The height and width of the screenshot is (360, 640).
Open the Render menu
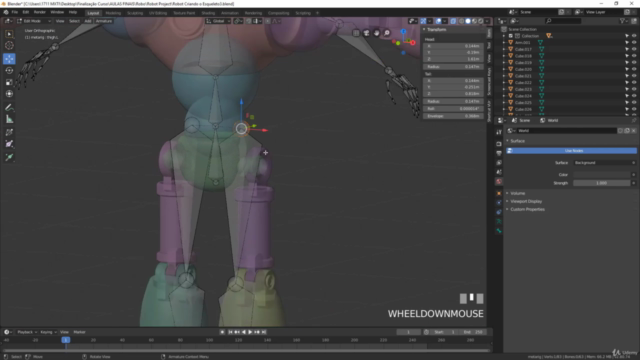tap(40, 12)
